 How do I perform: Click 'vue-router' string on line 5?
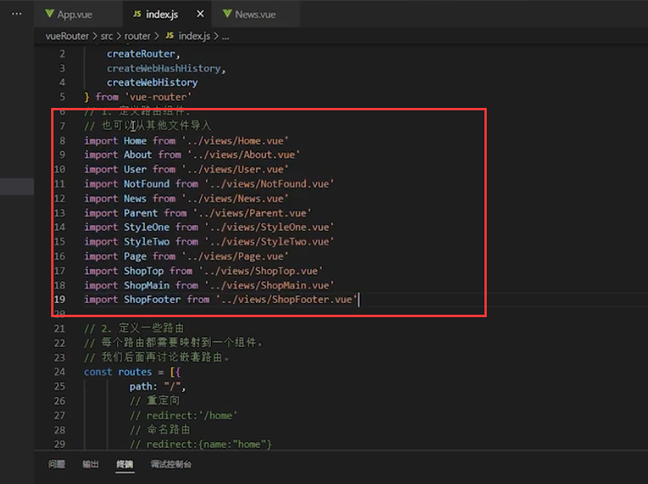pos(158,97)
